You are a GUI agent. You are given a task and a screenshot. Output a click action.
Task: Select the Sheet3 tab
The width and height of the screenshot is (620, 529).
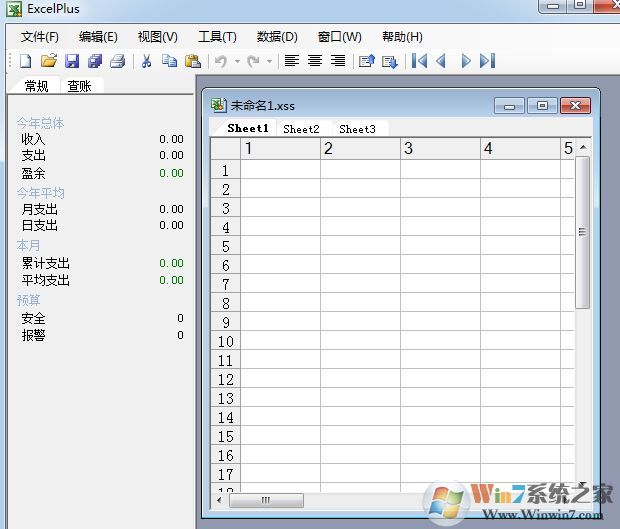click(357, 129)
